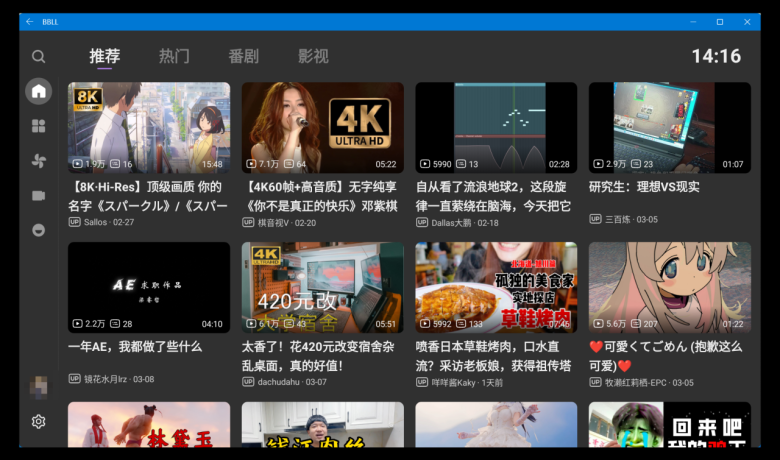Open settings via the gear icon
The width and height of the screenshot is (780, 460).
38,422
